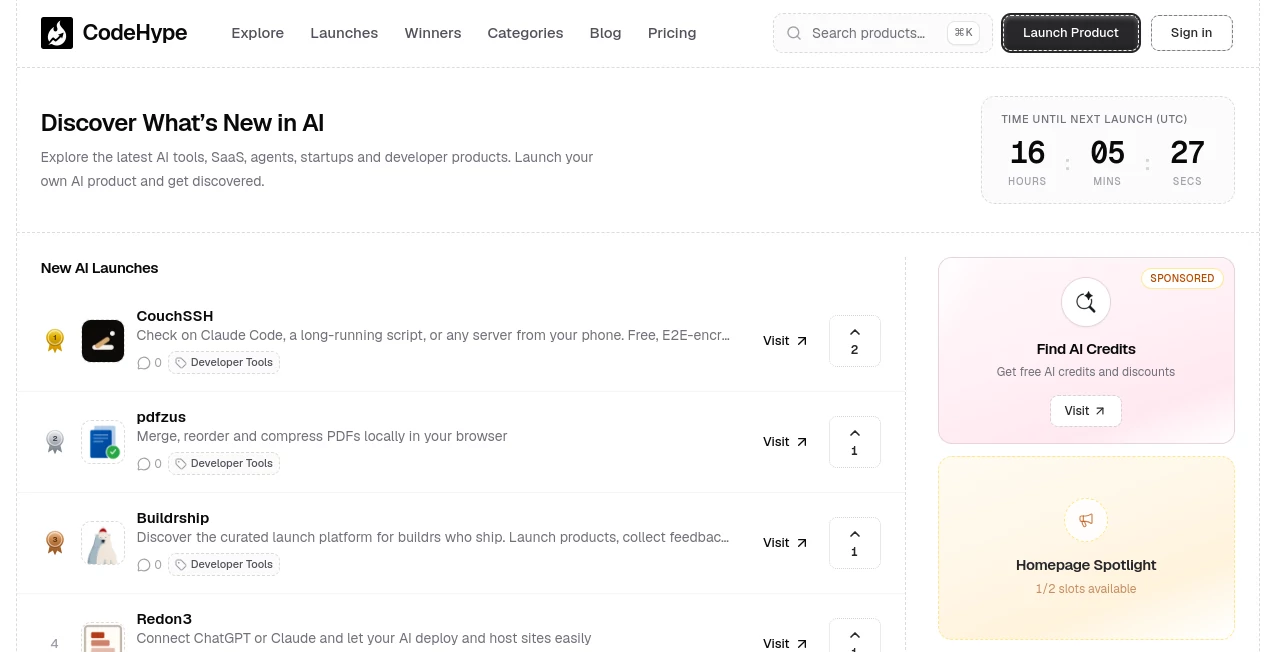
Task: Visit the CouchSSH site
Action: (x=785, y=341)
